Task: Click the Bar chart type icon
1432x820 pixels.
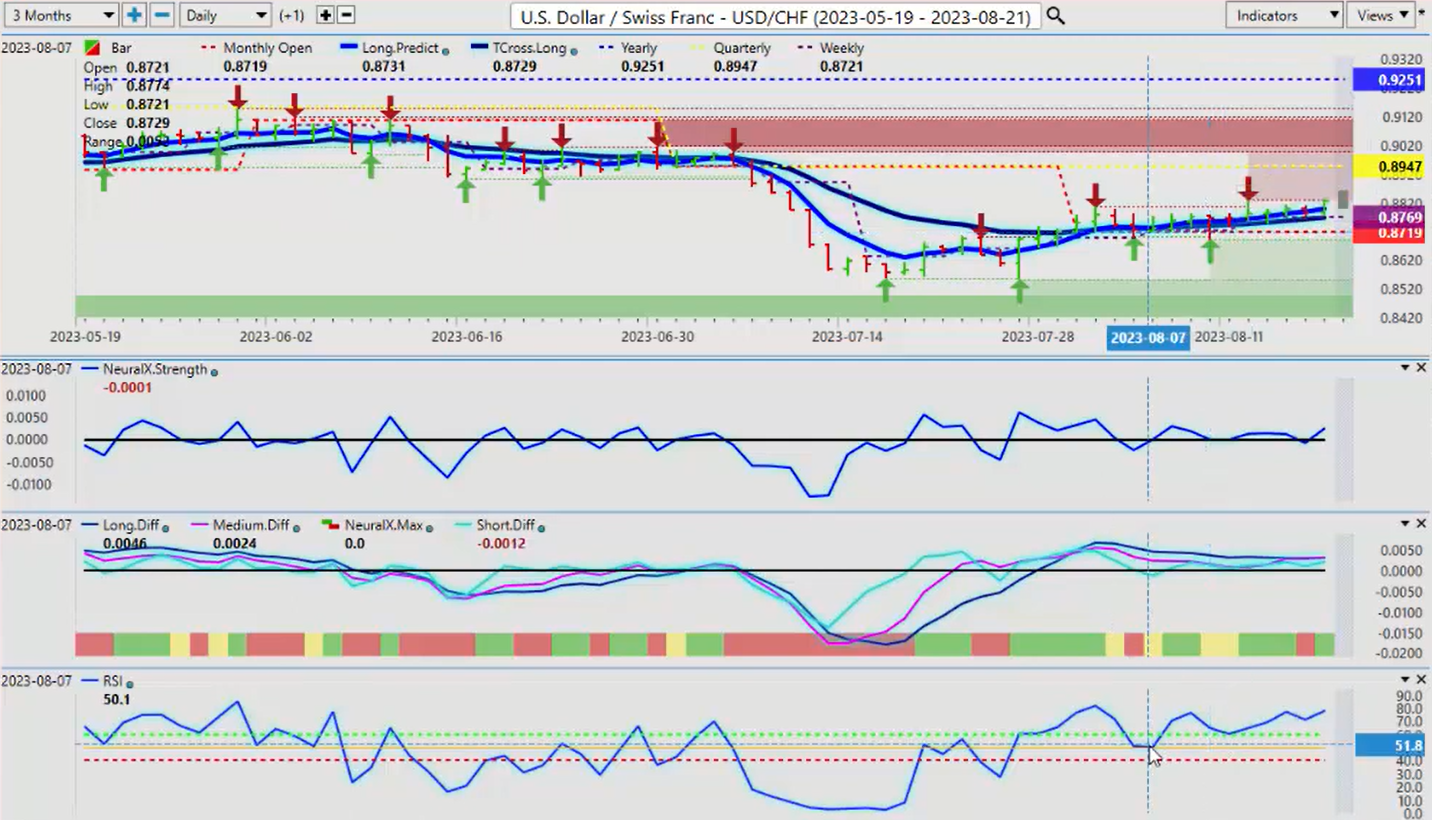Action: click(90, 48)
